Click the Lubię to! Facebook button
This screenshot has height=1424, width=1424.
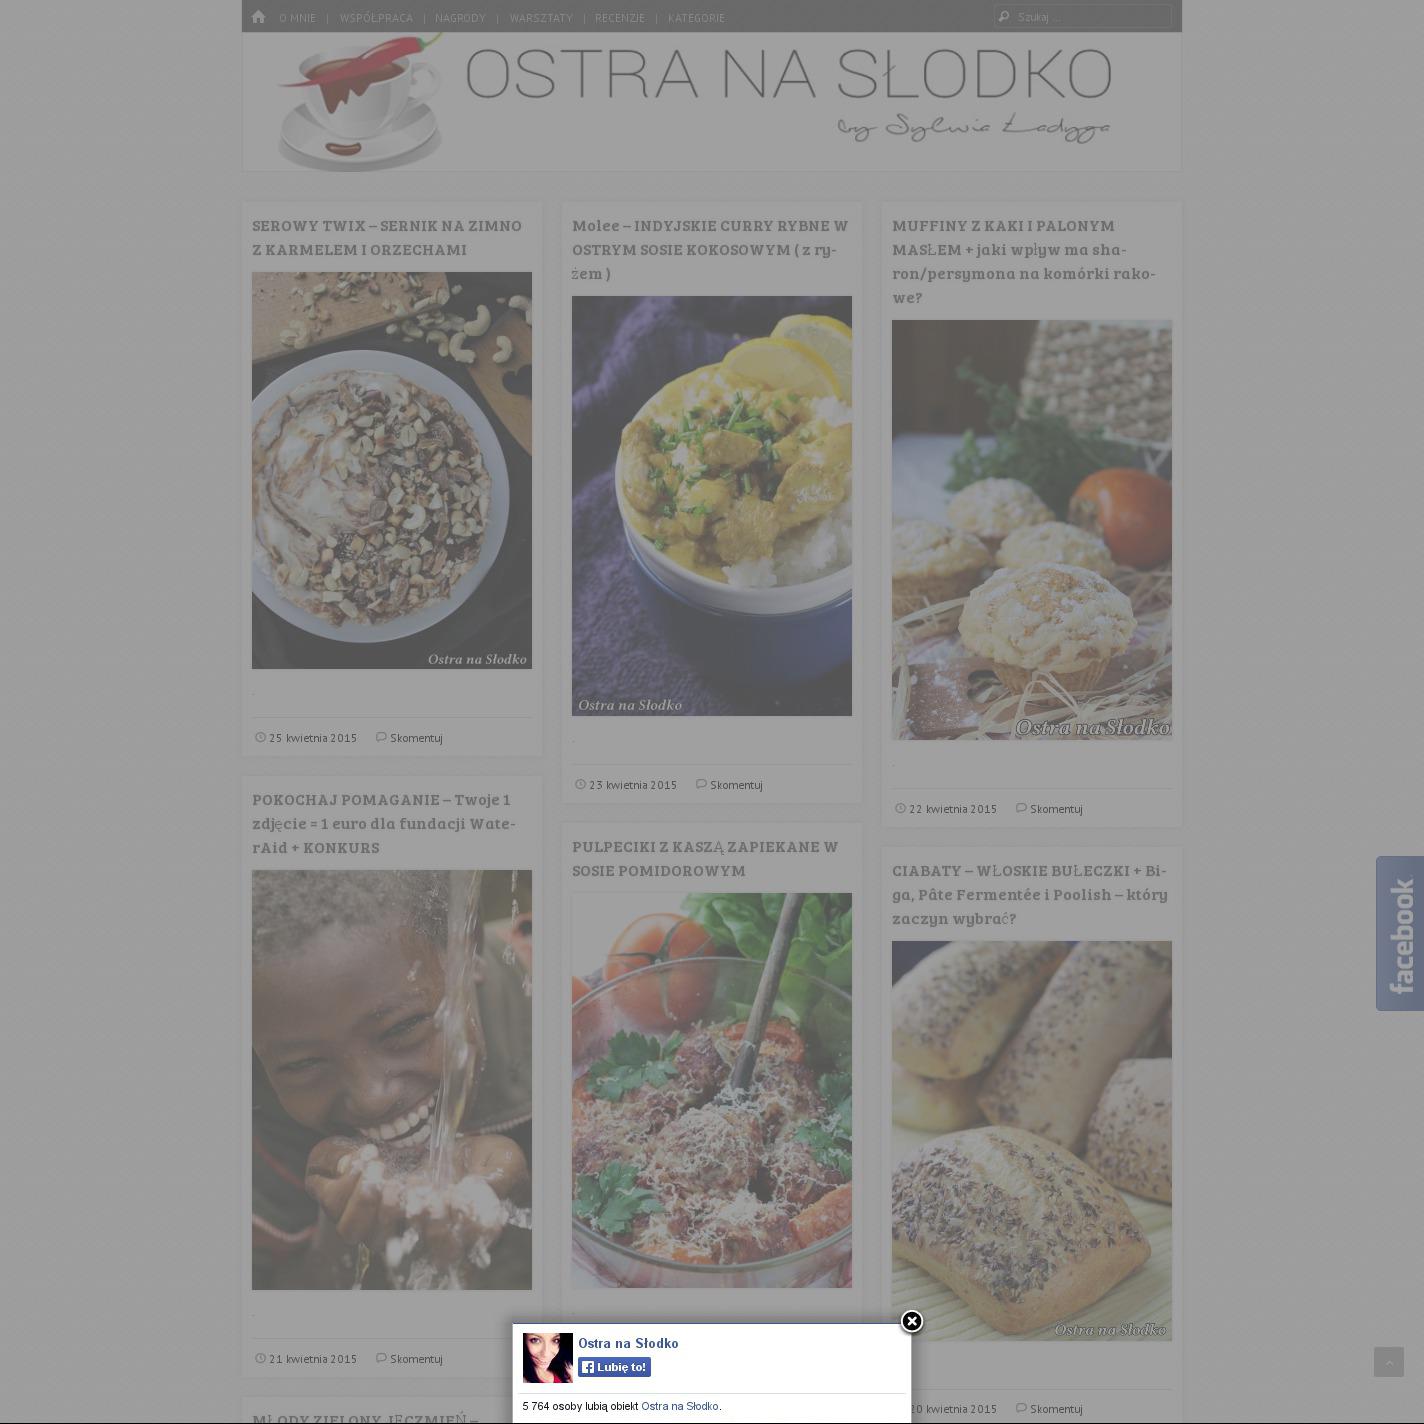[614, 1367]
